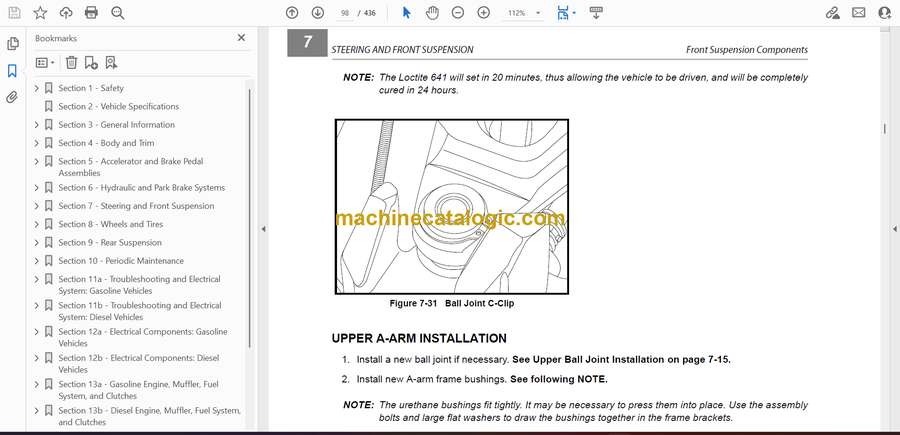Open the attachments paperclip panel

pyautogui.click(x=12, y=97)
